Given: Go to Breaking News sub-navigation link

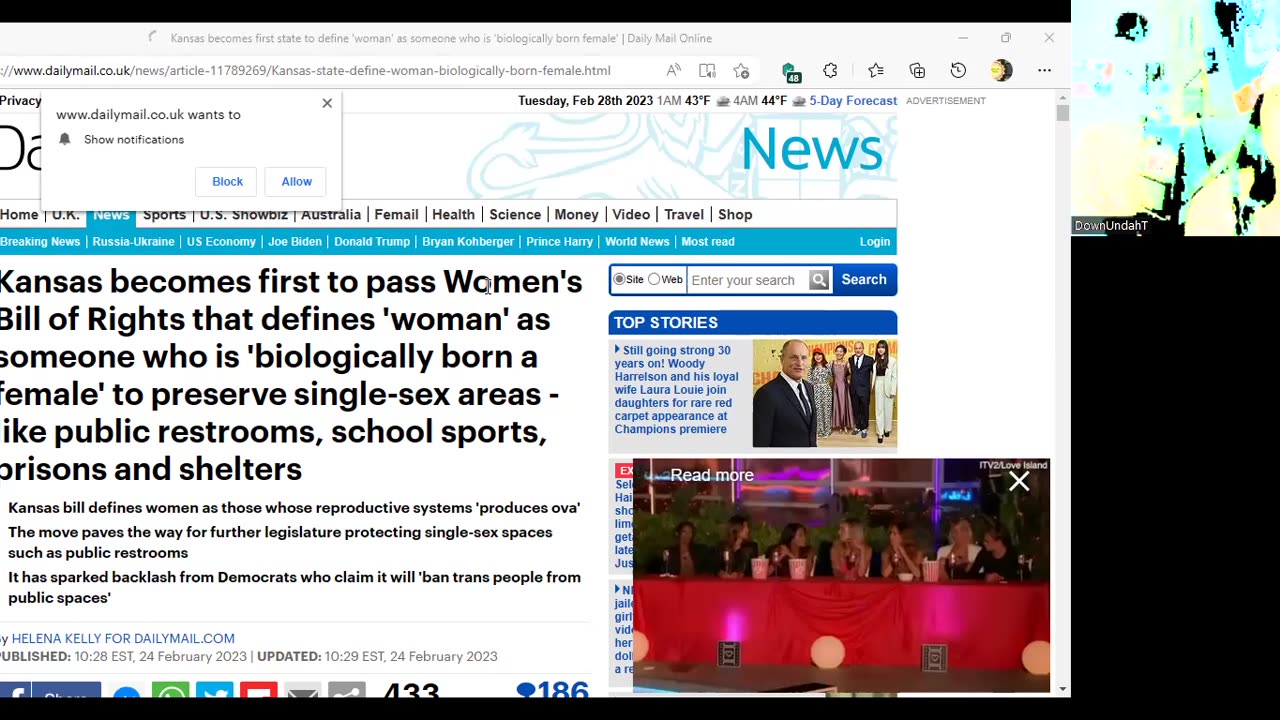Looking at the screenshot, I should tap(40, 242).
